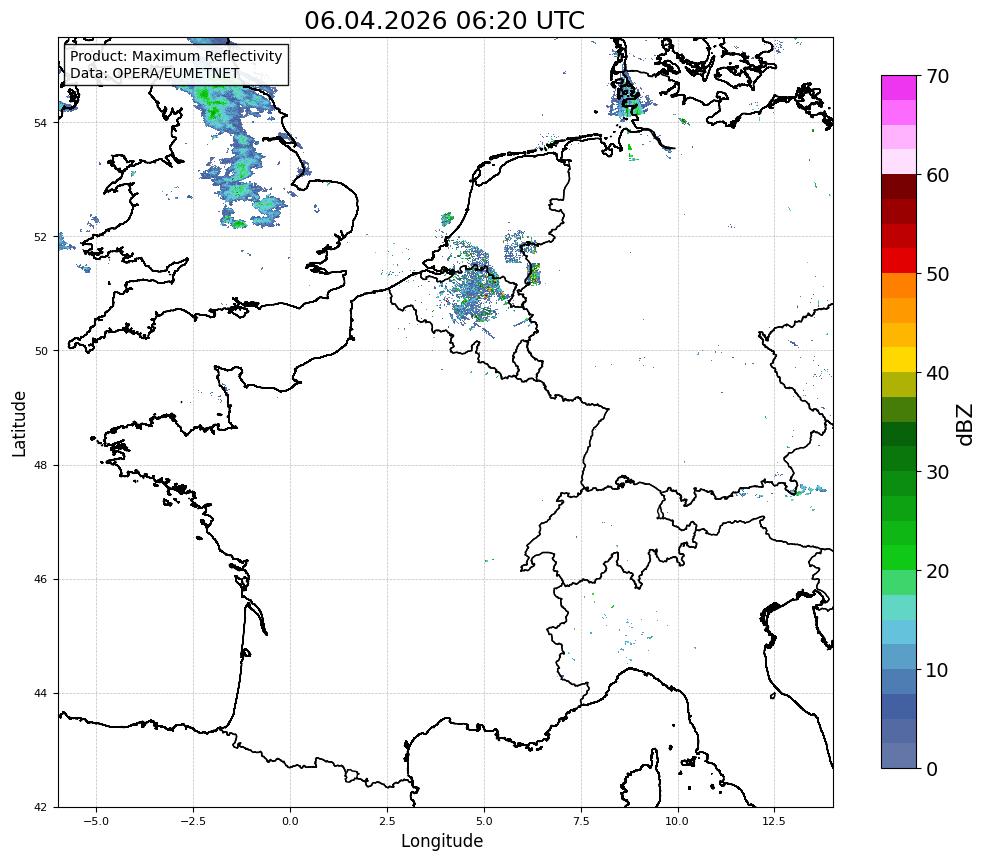Click the colorbar tick label 30

coord(937,472)
